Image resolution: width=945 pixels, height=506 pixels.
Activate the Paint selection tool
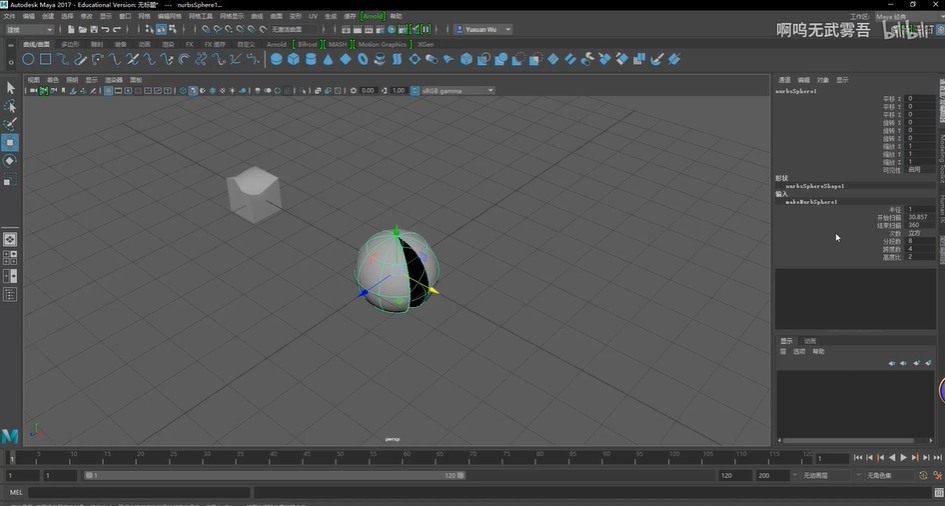click(10, 124)
